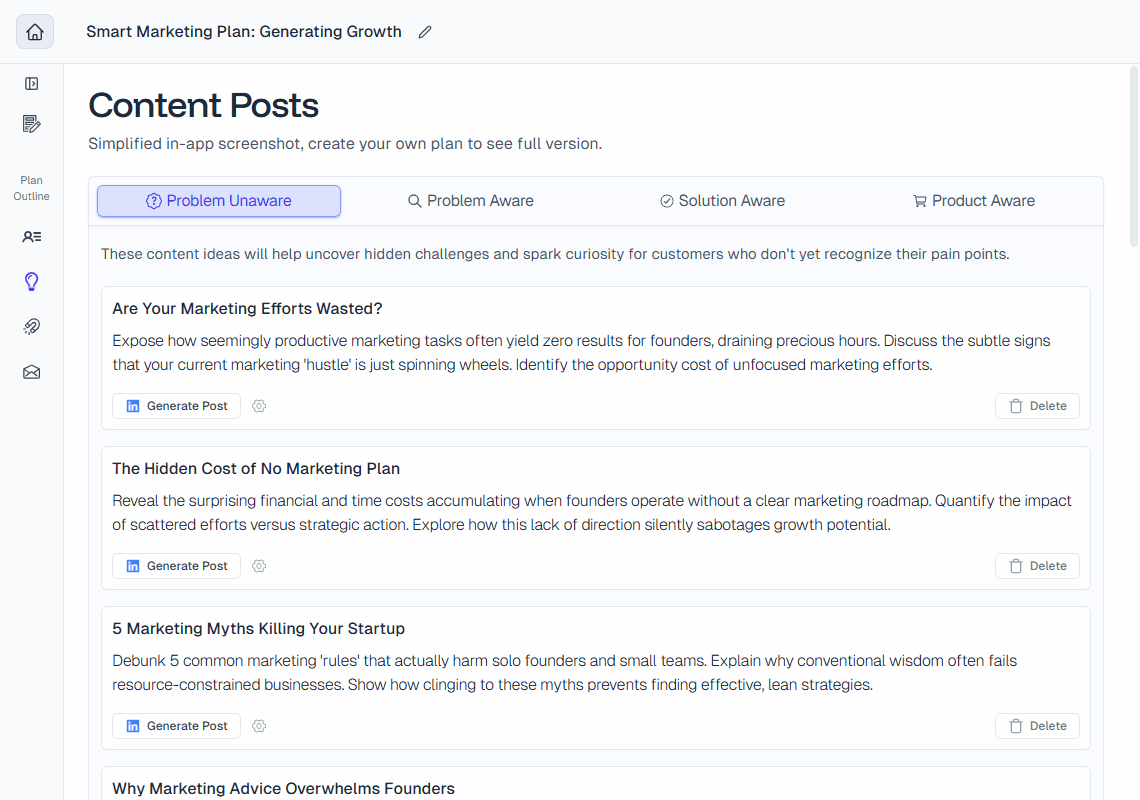1140x800 pixels.
Task: Switch to the Solution Aware tab
Action: point(722,201)
